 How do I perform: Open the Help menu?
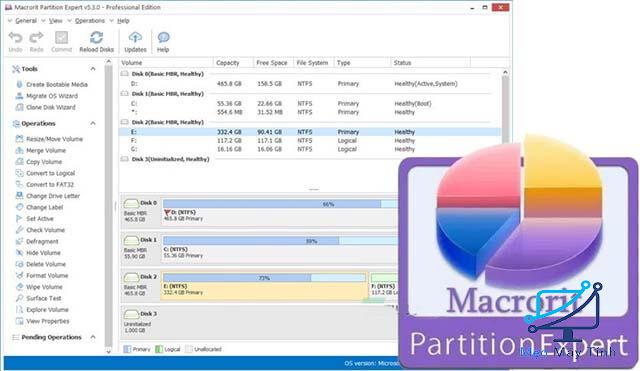[123, 20]
